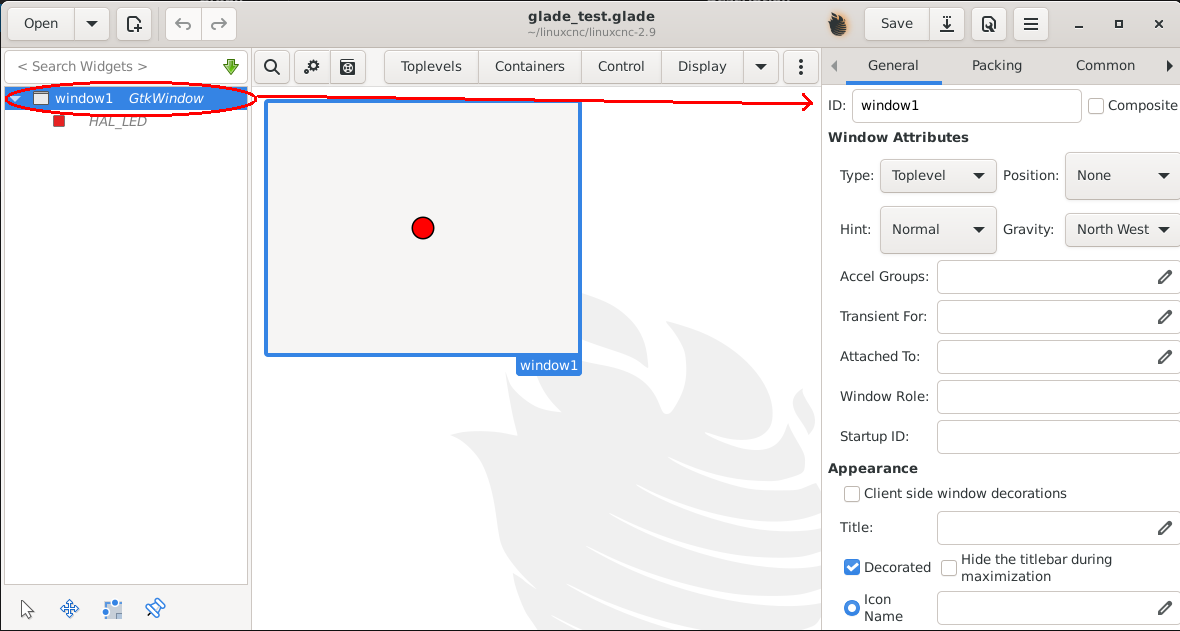Screen dimensions: 1180x631
Task: Click the red HAL_LED icon in tree
Action: click(59, 121)
